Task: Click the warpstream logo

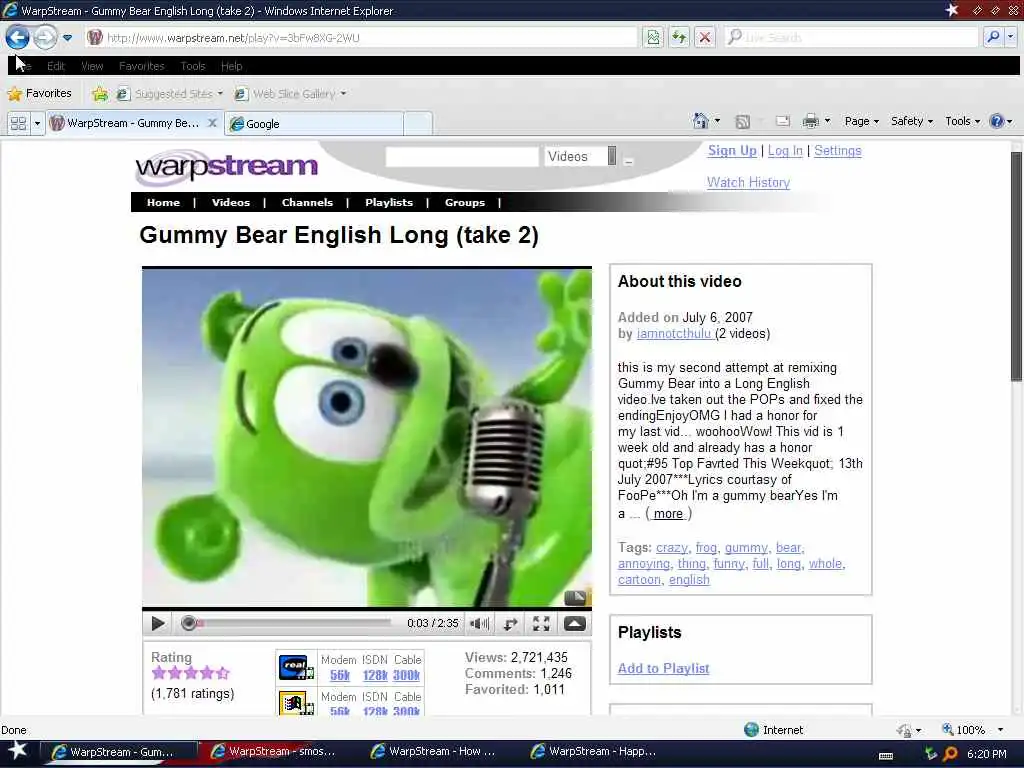Action: click(x=226, y=168)
